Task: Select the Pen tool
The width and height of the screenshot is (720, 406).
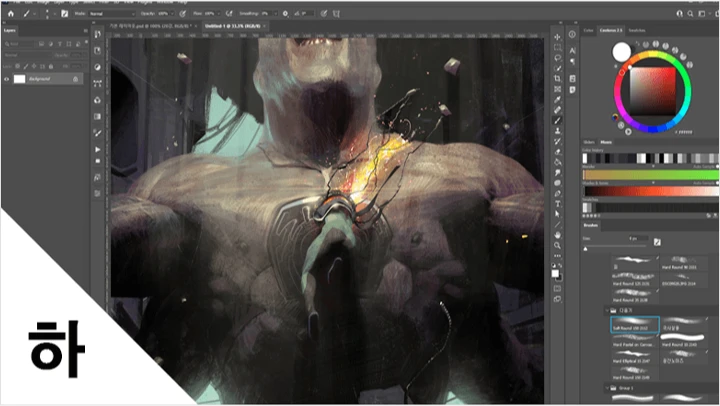Action: [557, 193]
